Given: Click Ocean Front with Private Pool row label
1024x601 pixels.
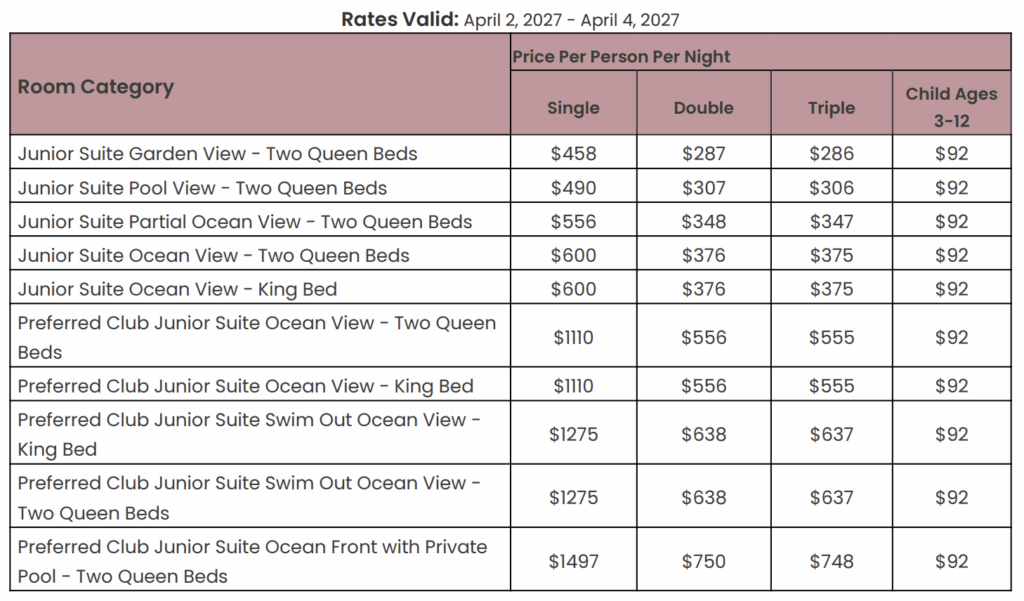Looking at the screenshot, I should 252,561.
